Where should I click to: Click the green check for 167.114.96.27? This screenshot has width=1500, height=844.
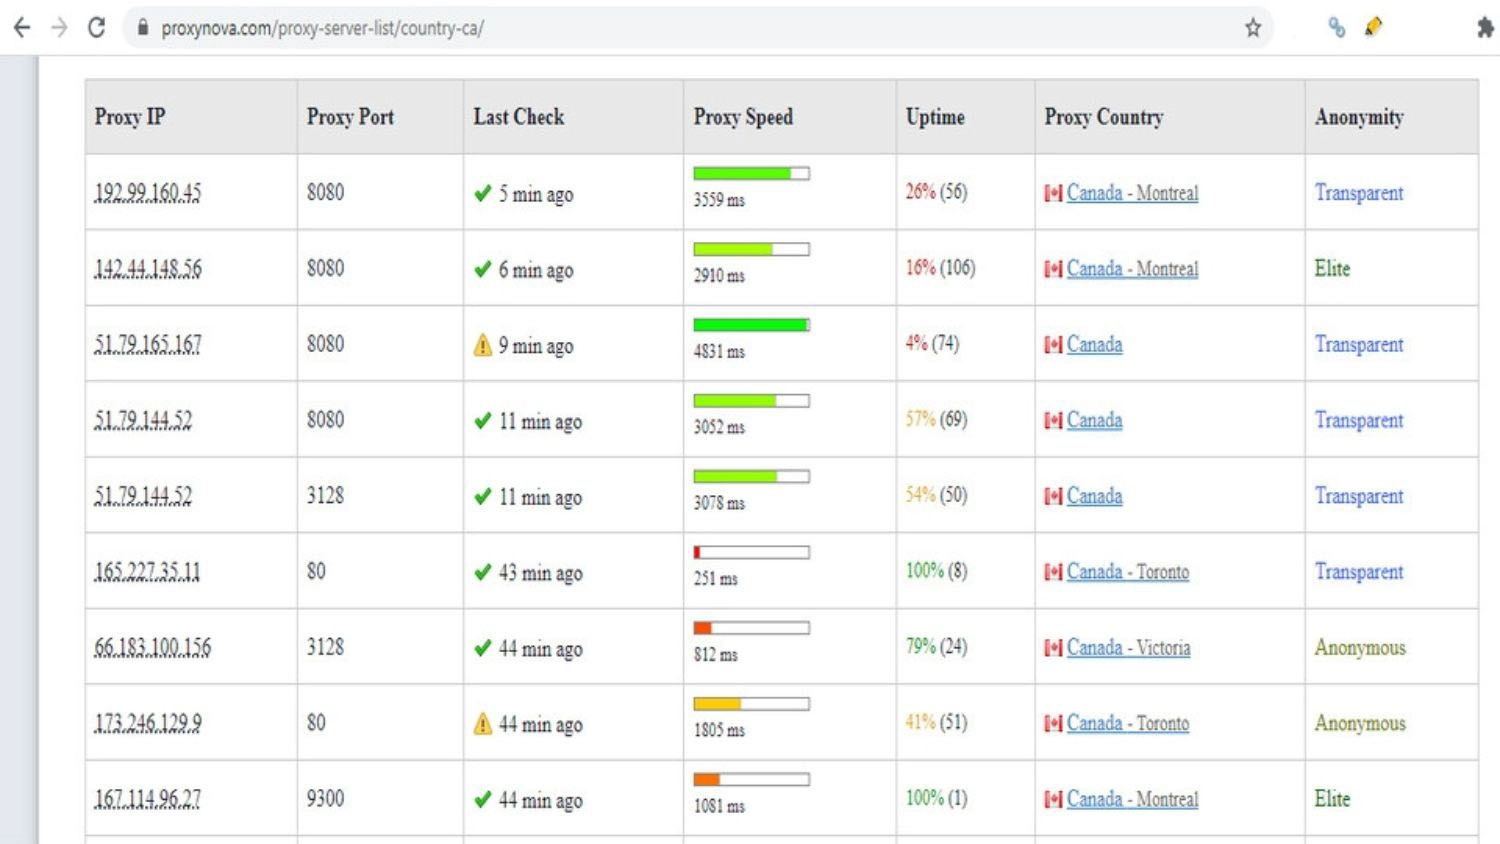tap(483, 800)
